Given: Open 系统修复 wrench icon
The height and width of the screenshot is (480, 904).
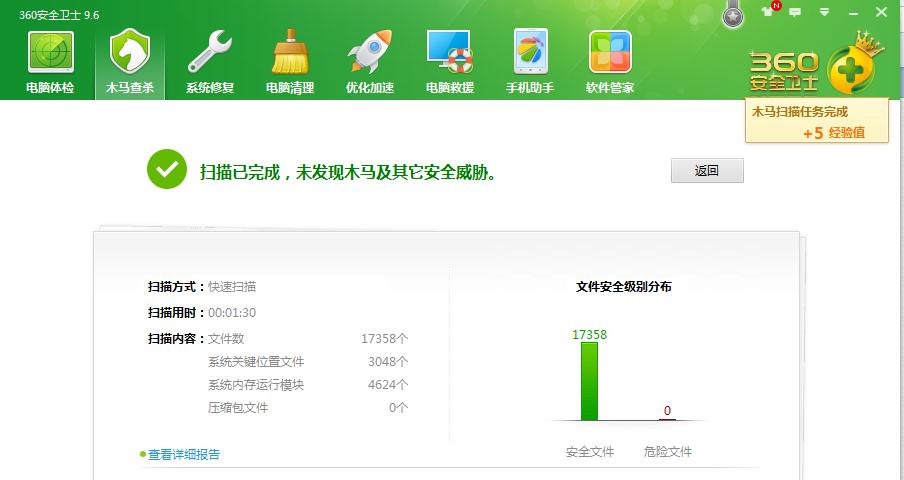Looking at the screenshot, I should [210, 62].
